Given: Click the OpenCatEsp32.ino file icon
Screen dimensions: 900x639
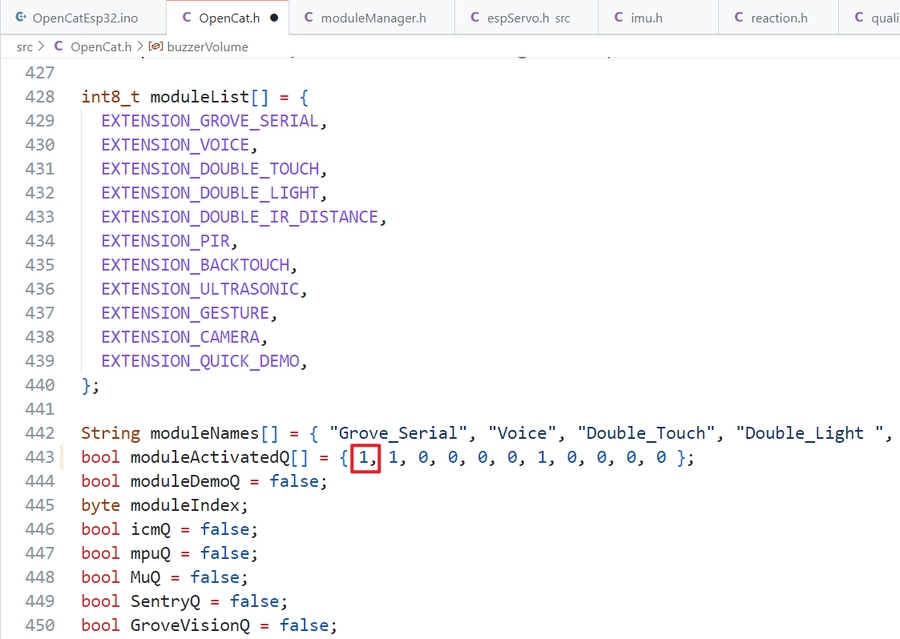Looking at the screenshot, I should (x=20, y=18).
